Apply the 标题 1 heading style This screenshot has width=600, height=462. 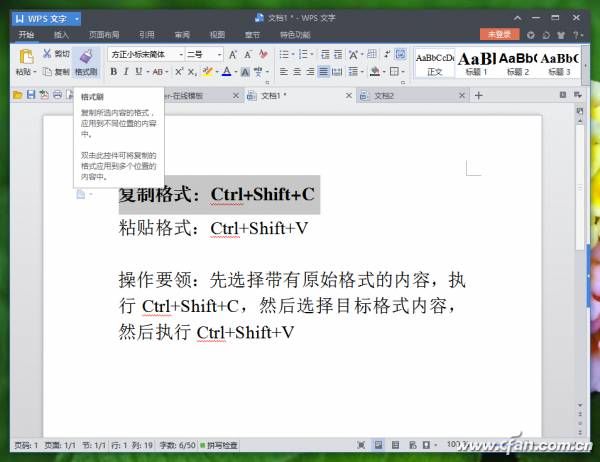click(x=476, y=64)
